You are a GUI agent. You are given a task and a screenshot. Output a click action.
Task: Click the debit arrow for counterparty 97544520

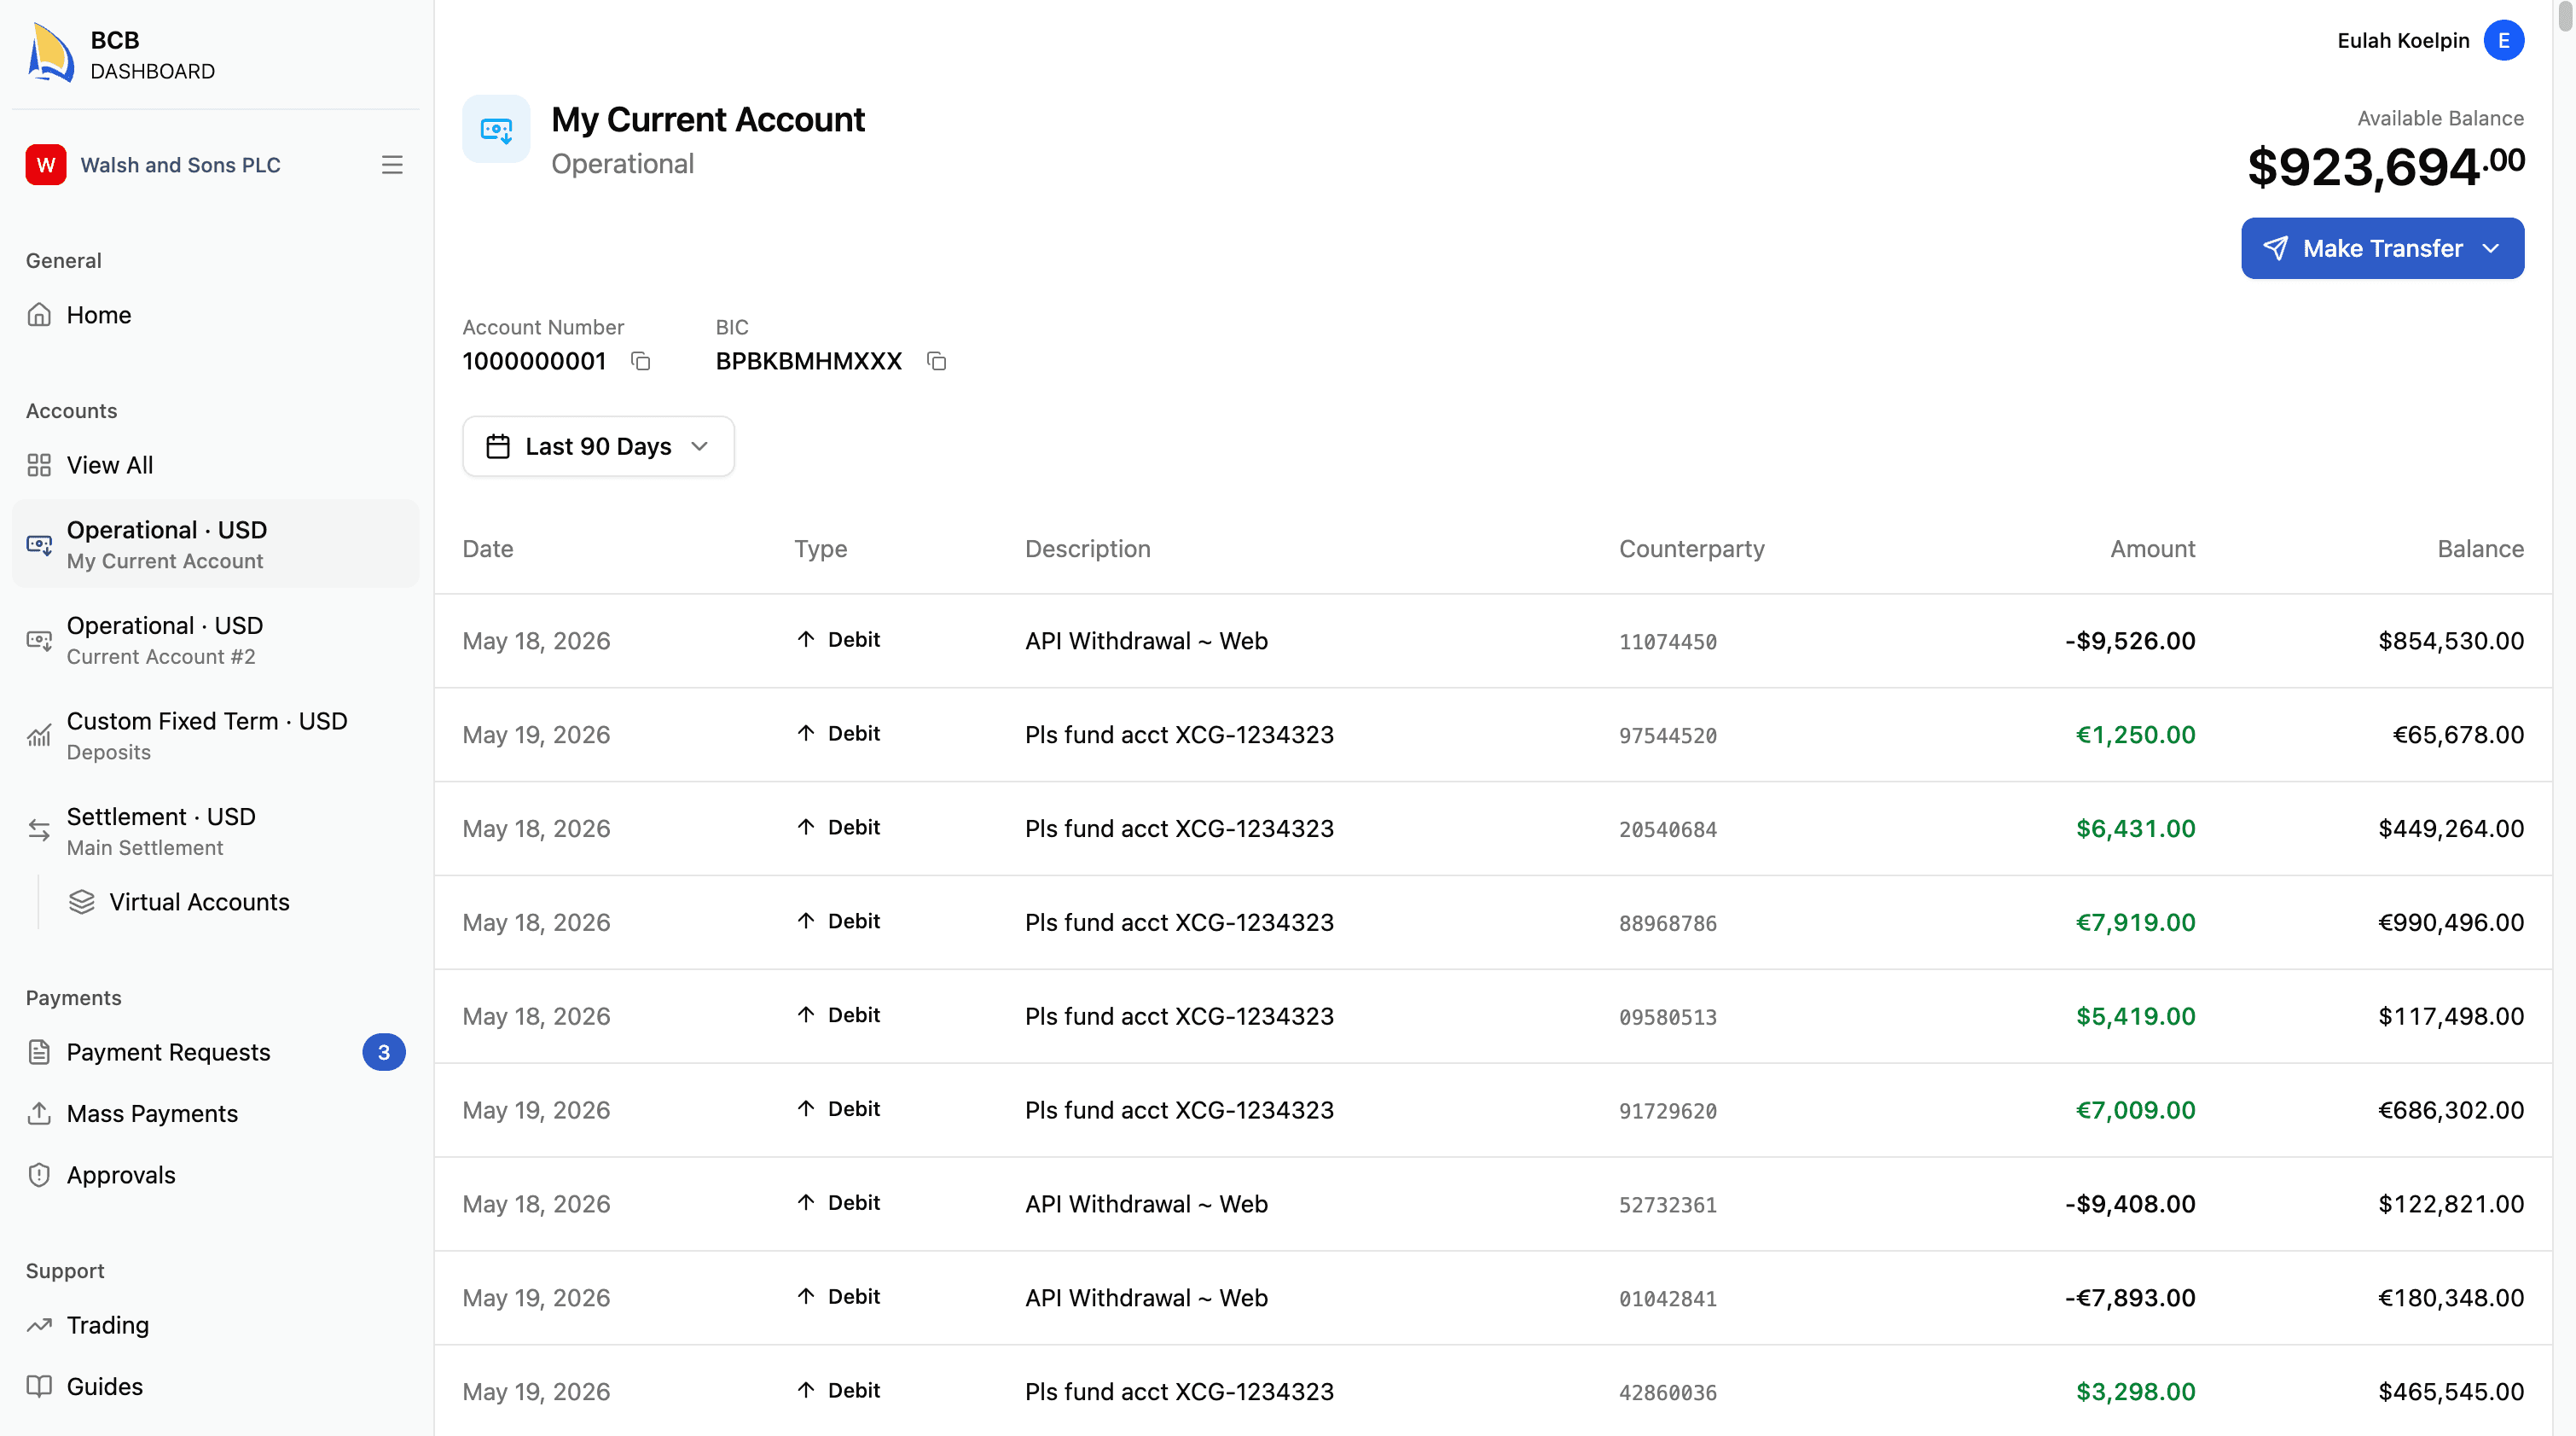coord(806,733)
